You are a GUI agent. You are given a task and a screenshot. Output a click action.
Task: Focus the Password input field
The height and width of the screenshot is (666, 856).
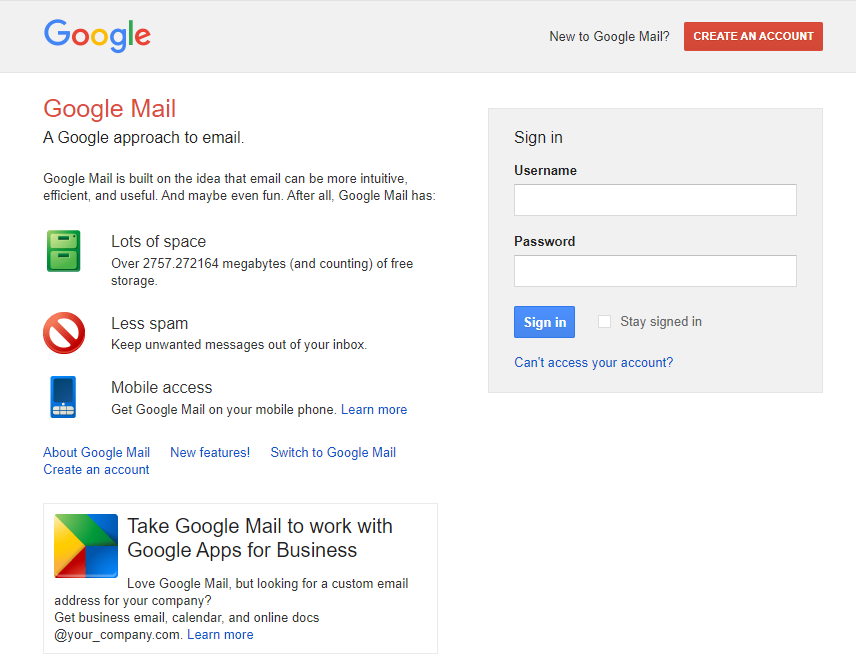(x=655, y=271)
